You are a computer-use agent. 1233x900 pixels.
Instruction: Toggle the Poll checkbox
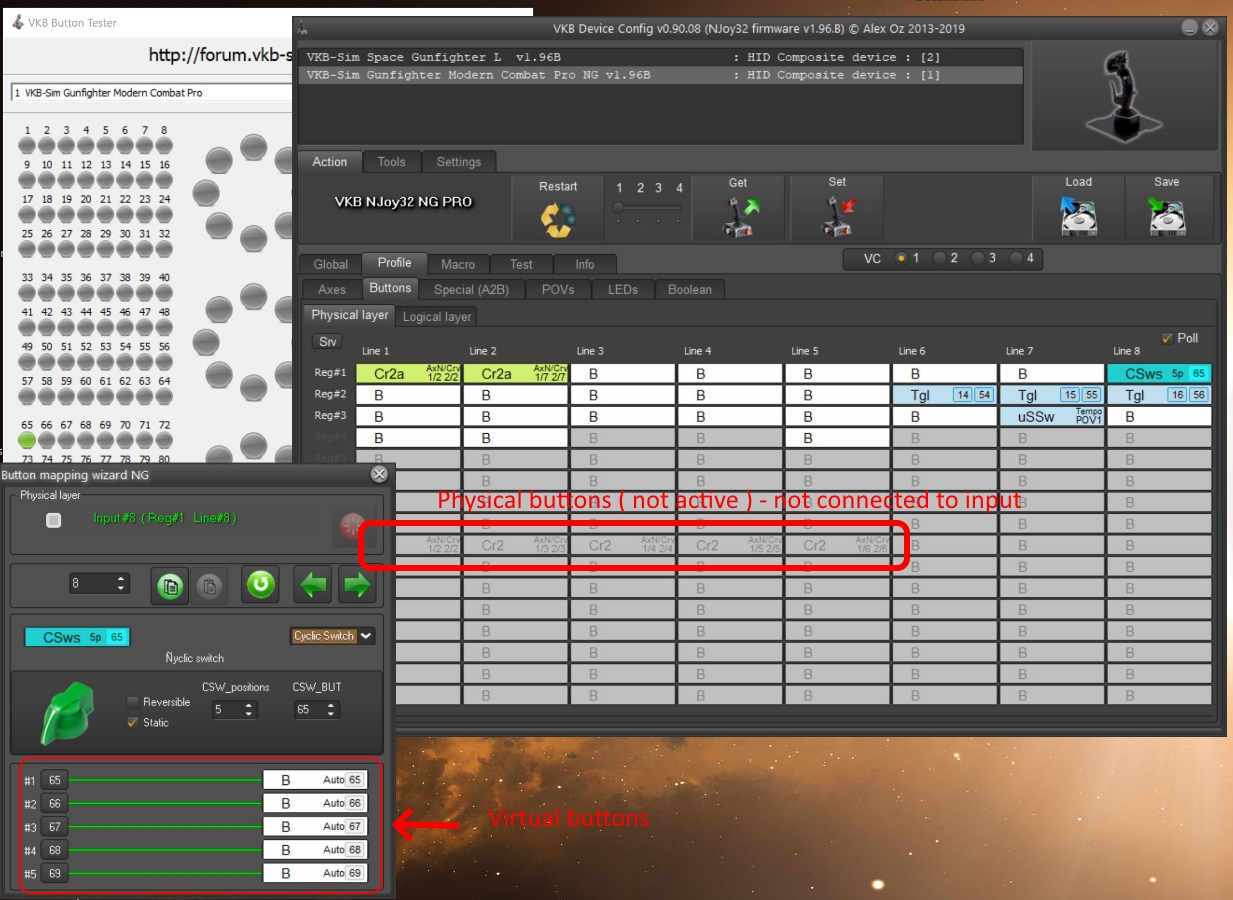coord(1167,338)
